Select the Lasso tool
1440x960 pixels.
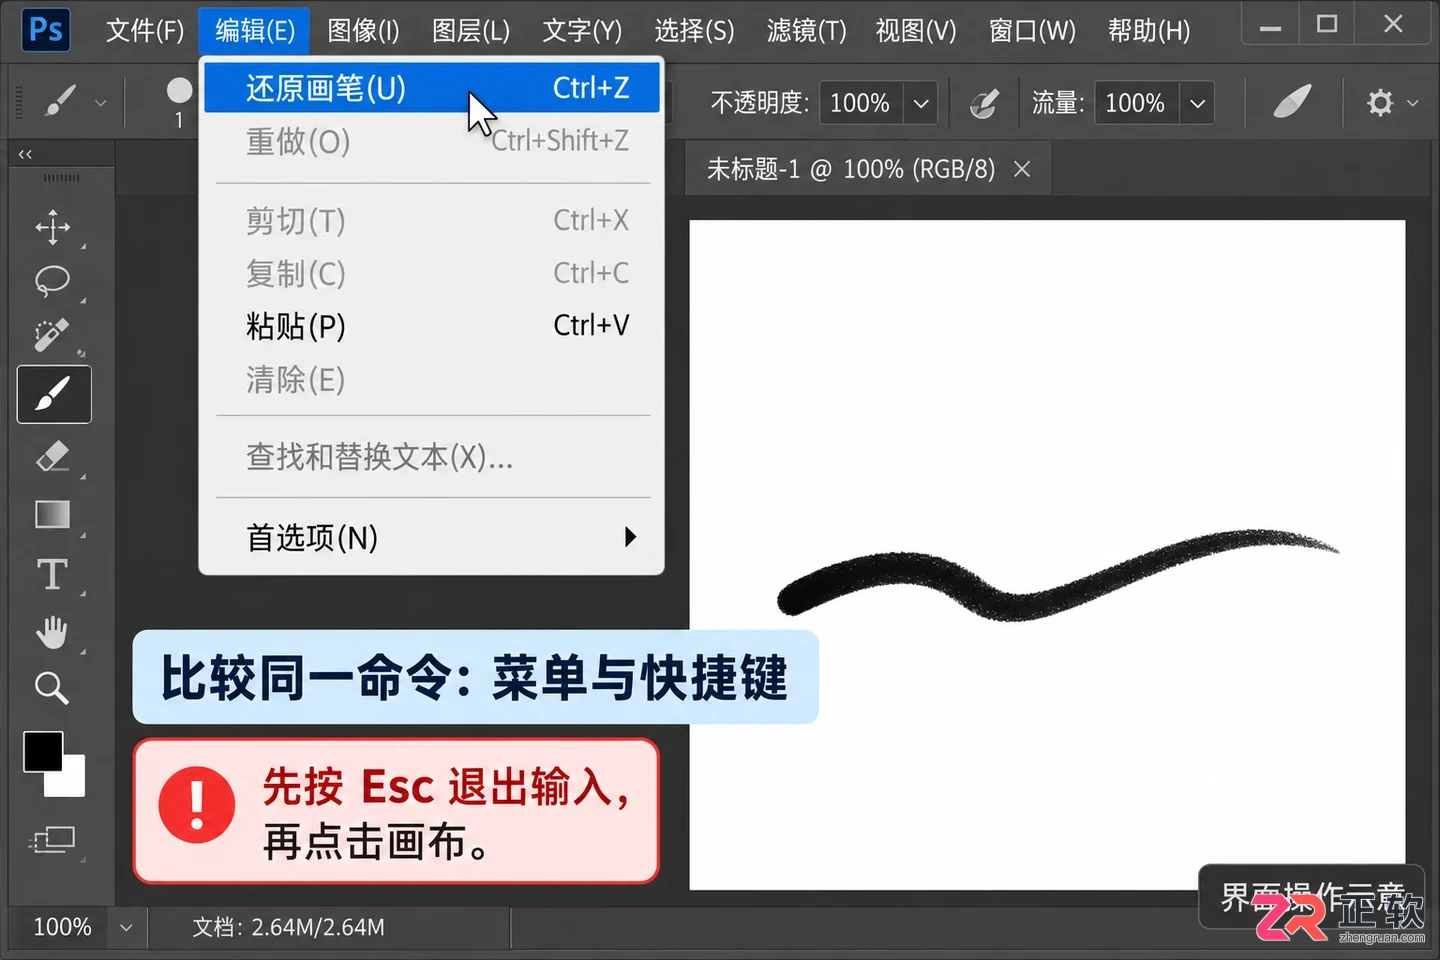[53, 281]
